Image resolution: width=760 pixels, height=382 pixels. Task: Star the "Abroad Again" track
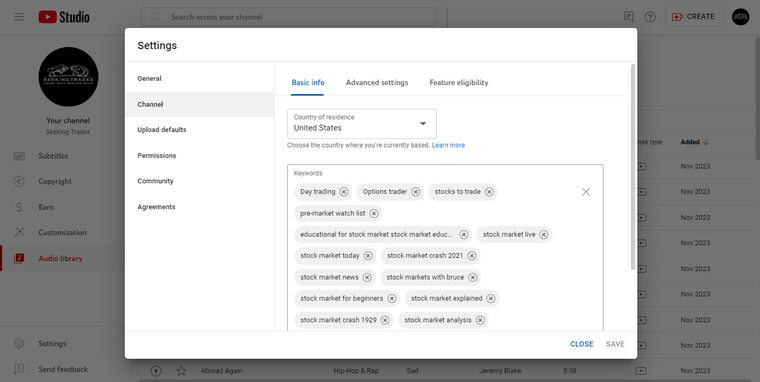pos(181,371)
